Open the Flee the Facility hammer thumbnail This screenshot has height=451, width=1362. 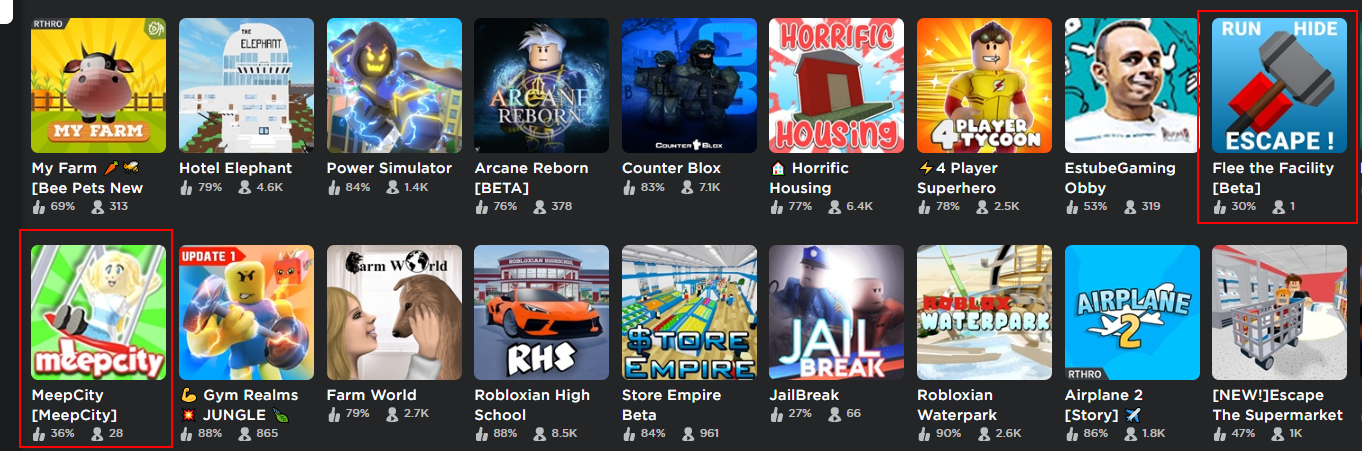coord(1280,86)
